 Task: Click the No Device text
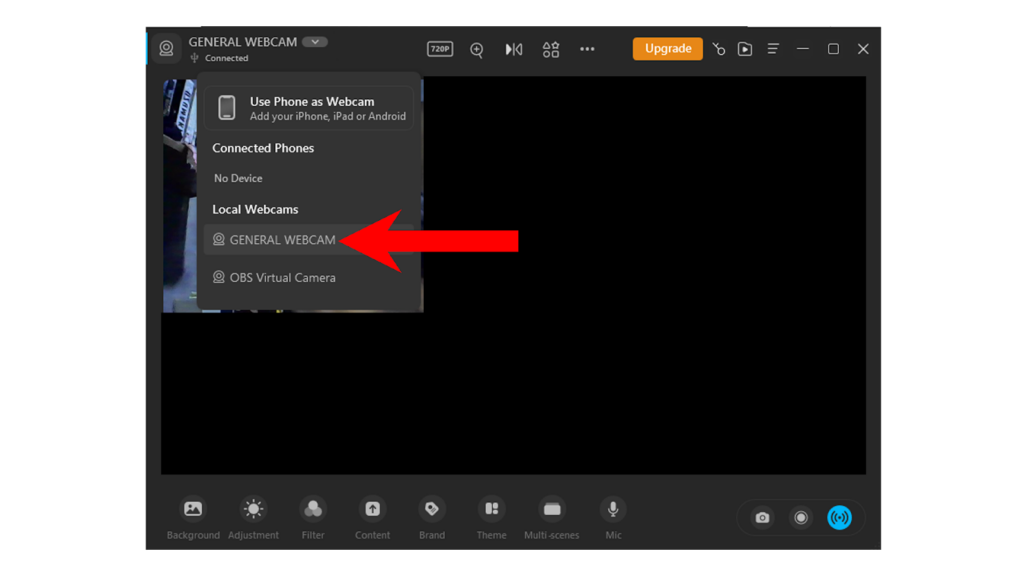tap(238, 178)
